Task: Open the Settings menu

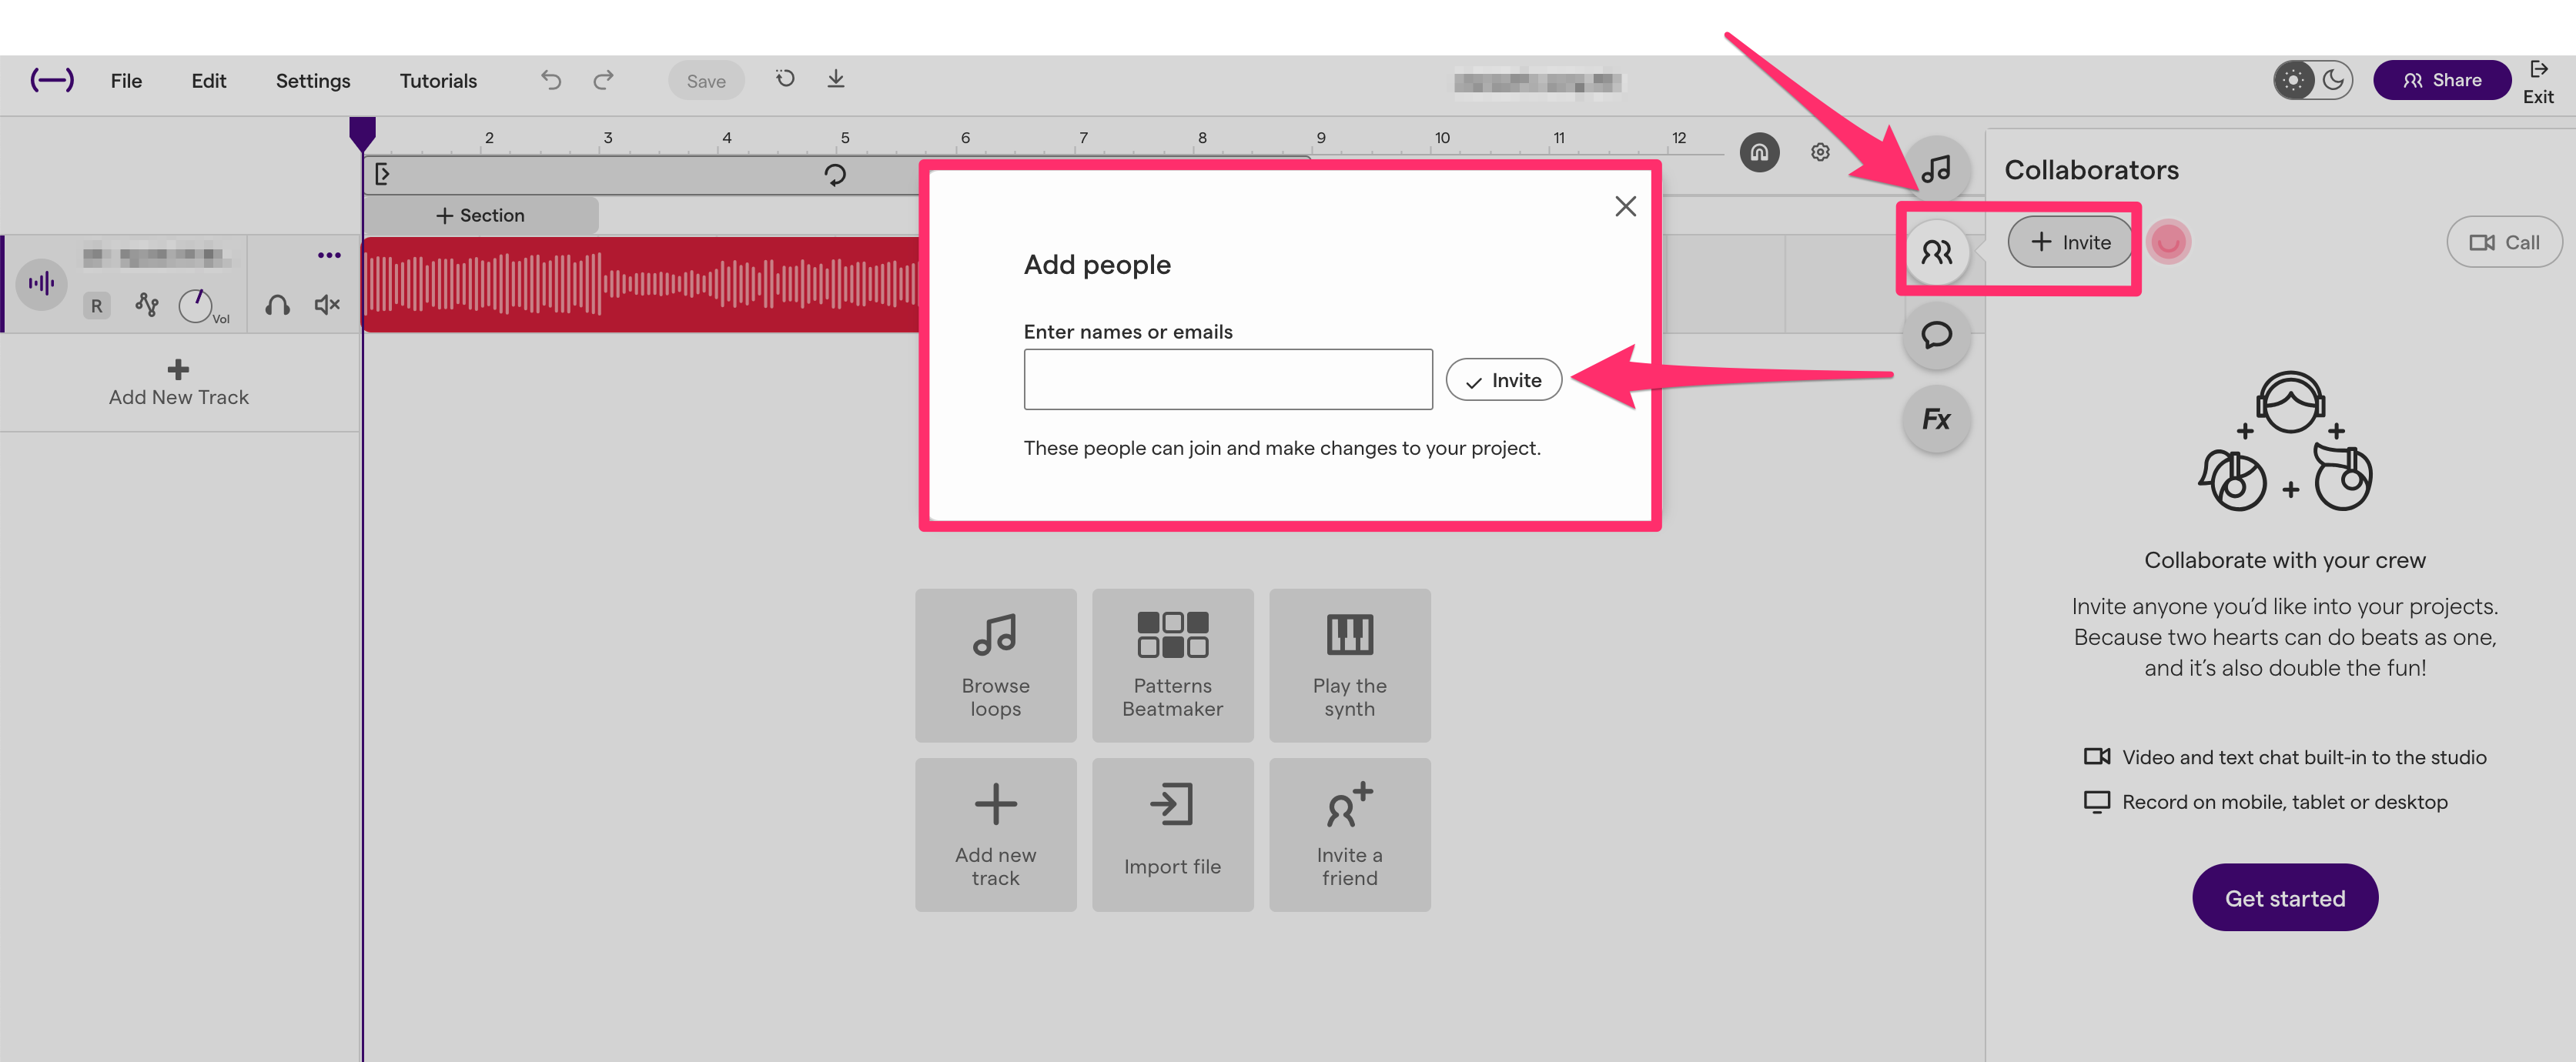Action: (x=313, y=81)
